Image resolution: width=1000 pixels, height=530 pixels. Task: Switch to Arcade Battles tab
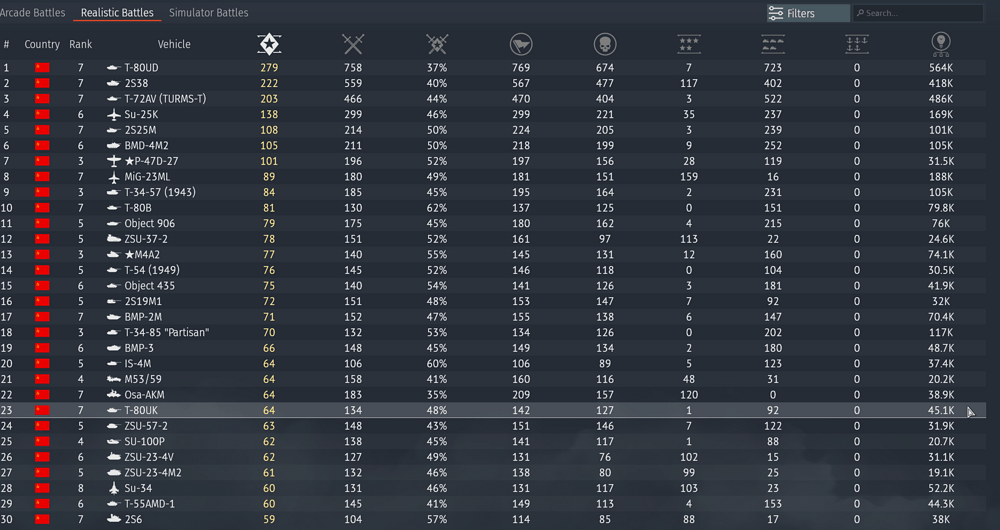pyautogui.click(x=32, y=13)
